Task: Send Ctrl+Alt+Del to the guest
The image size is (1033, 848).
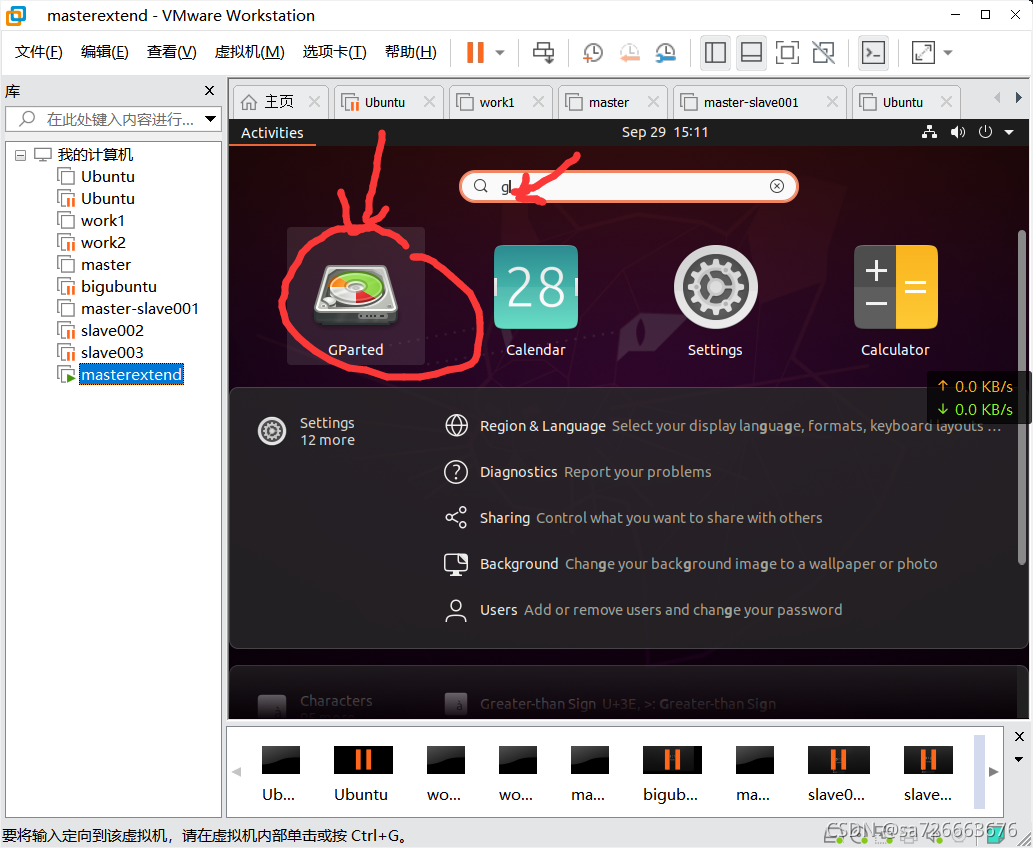Action: (543, 52)
